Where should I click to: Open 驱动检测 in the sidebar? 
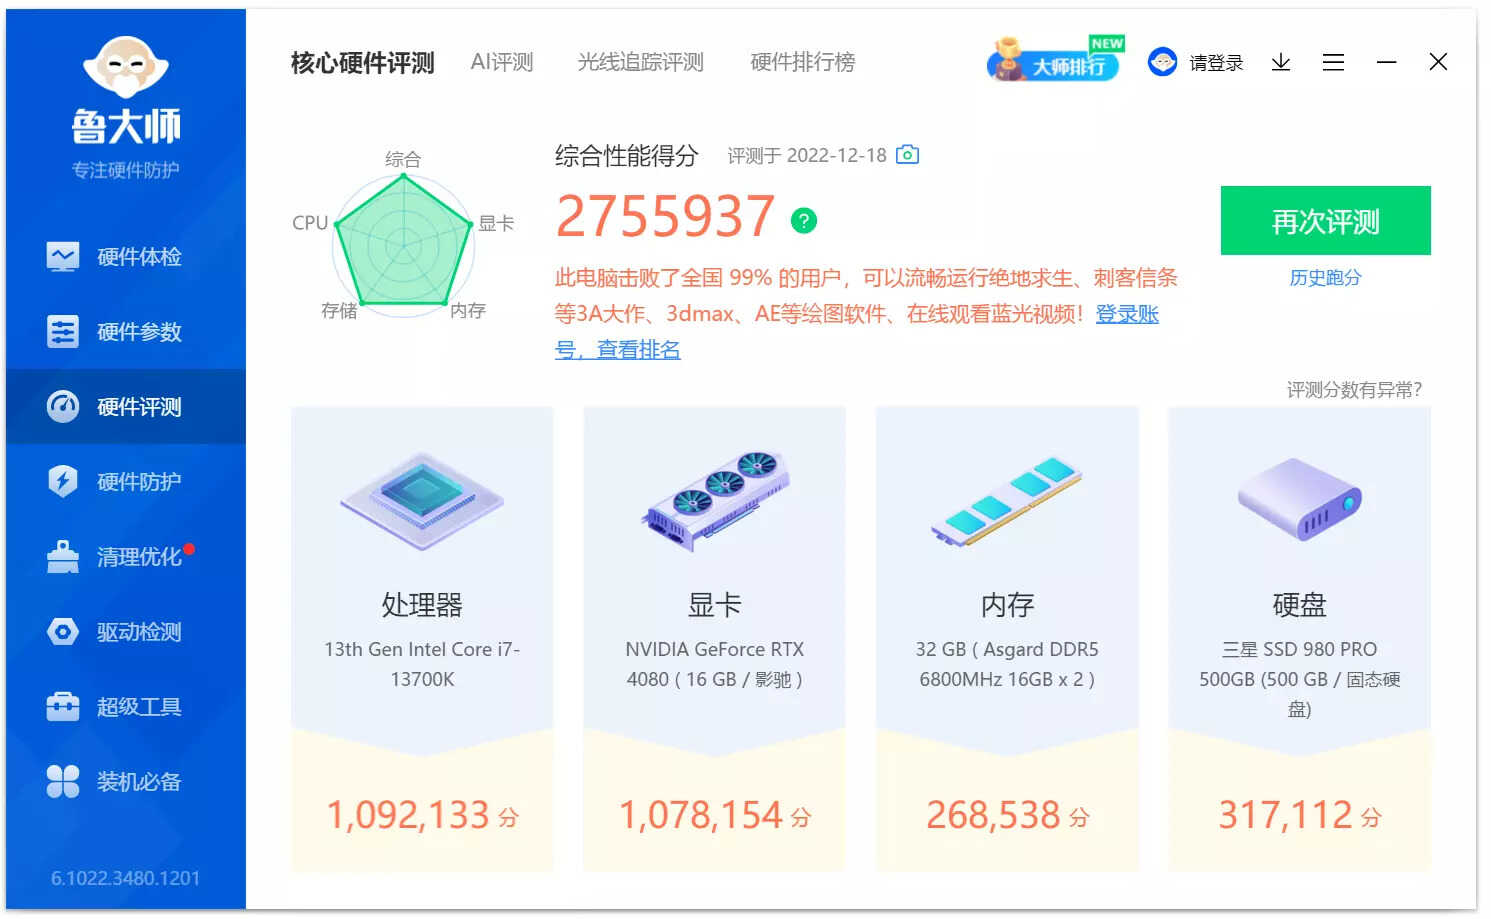coord(126,632)
